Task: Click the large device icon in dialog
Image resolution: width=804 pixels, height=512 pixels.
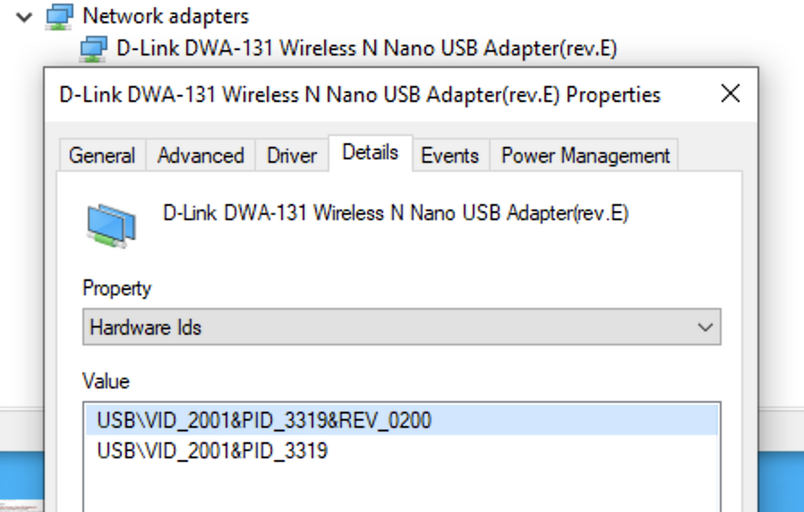Action: click(x=111, y=226)
